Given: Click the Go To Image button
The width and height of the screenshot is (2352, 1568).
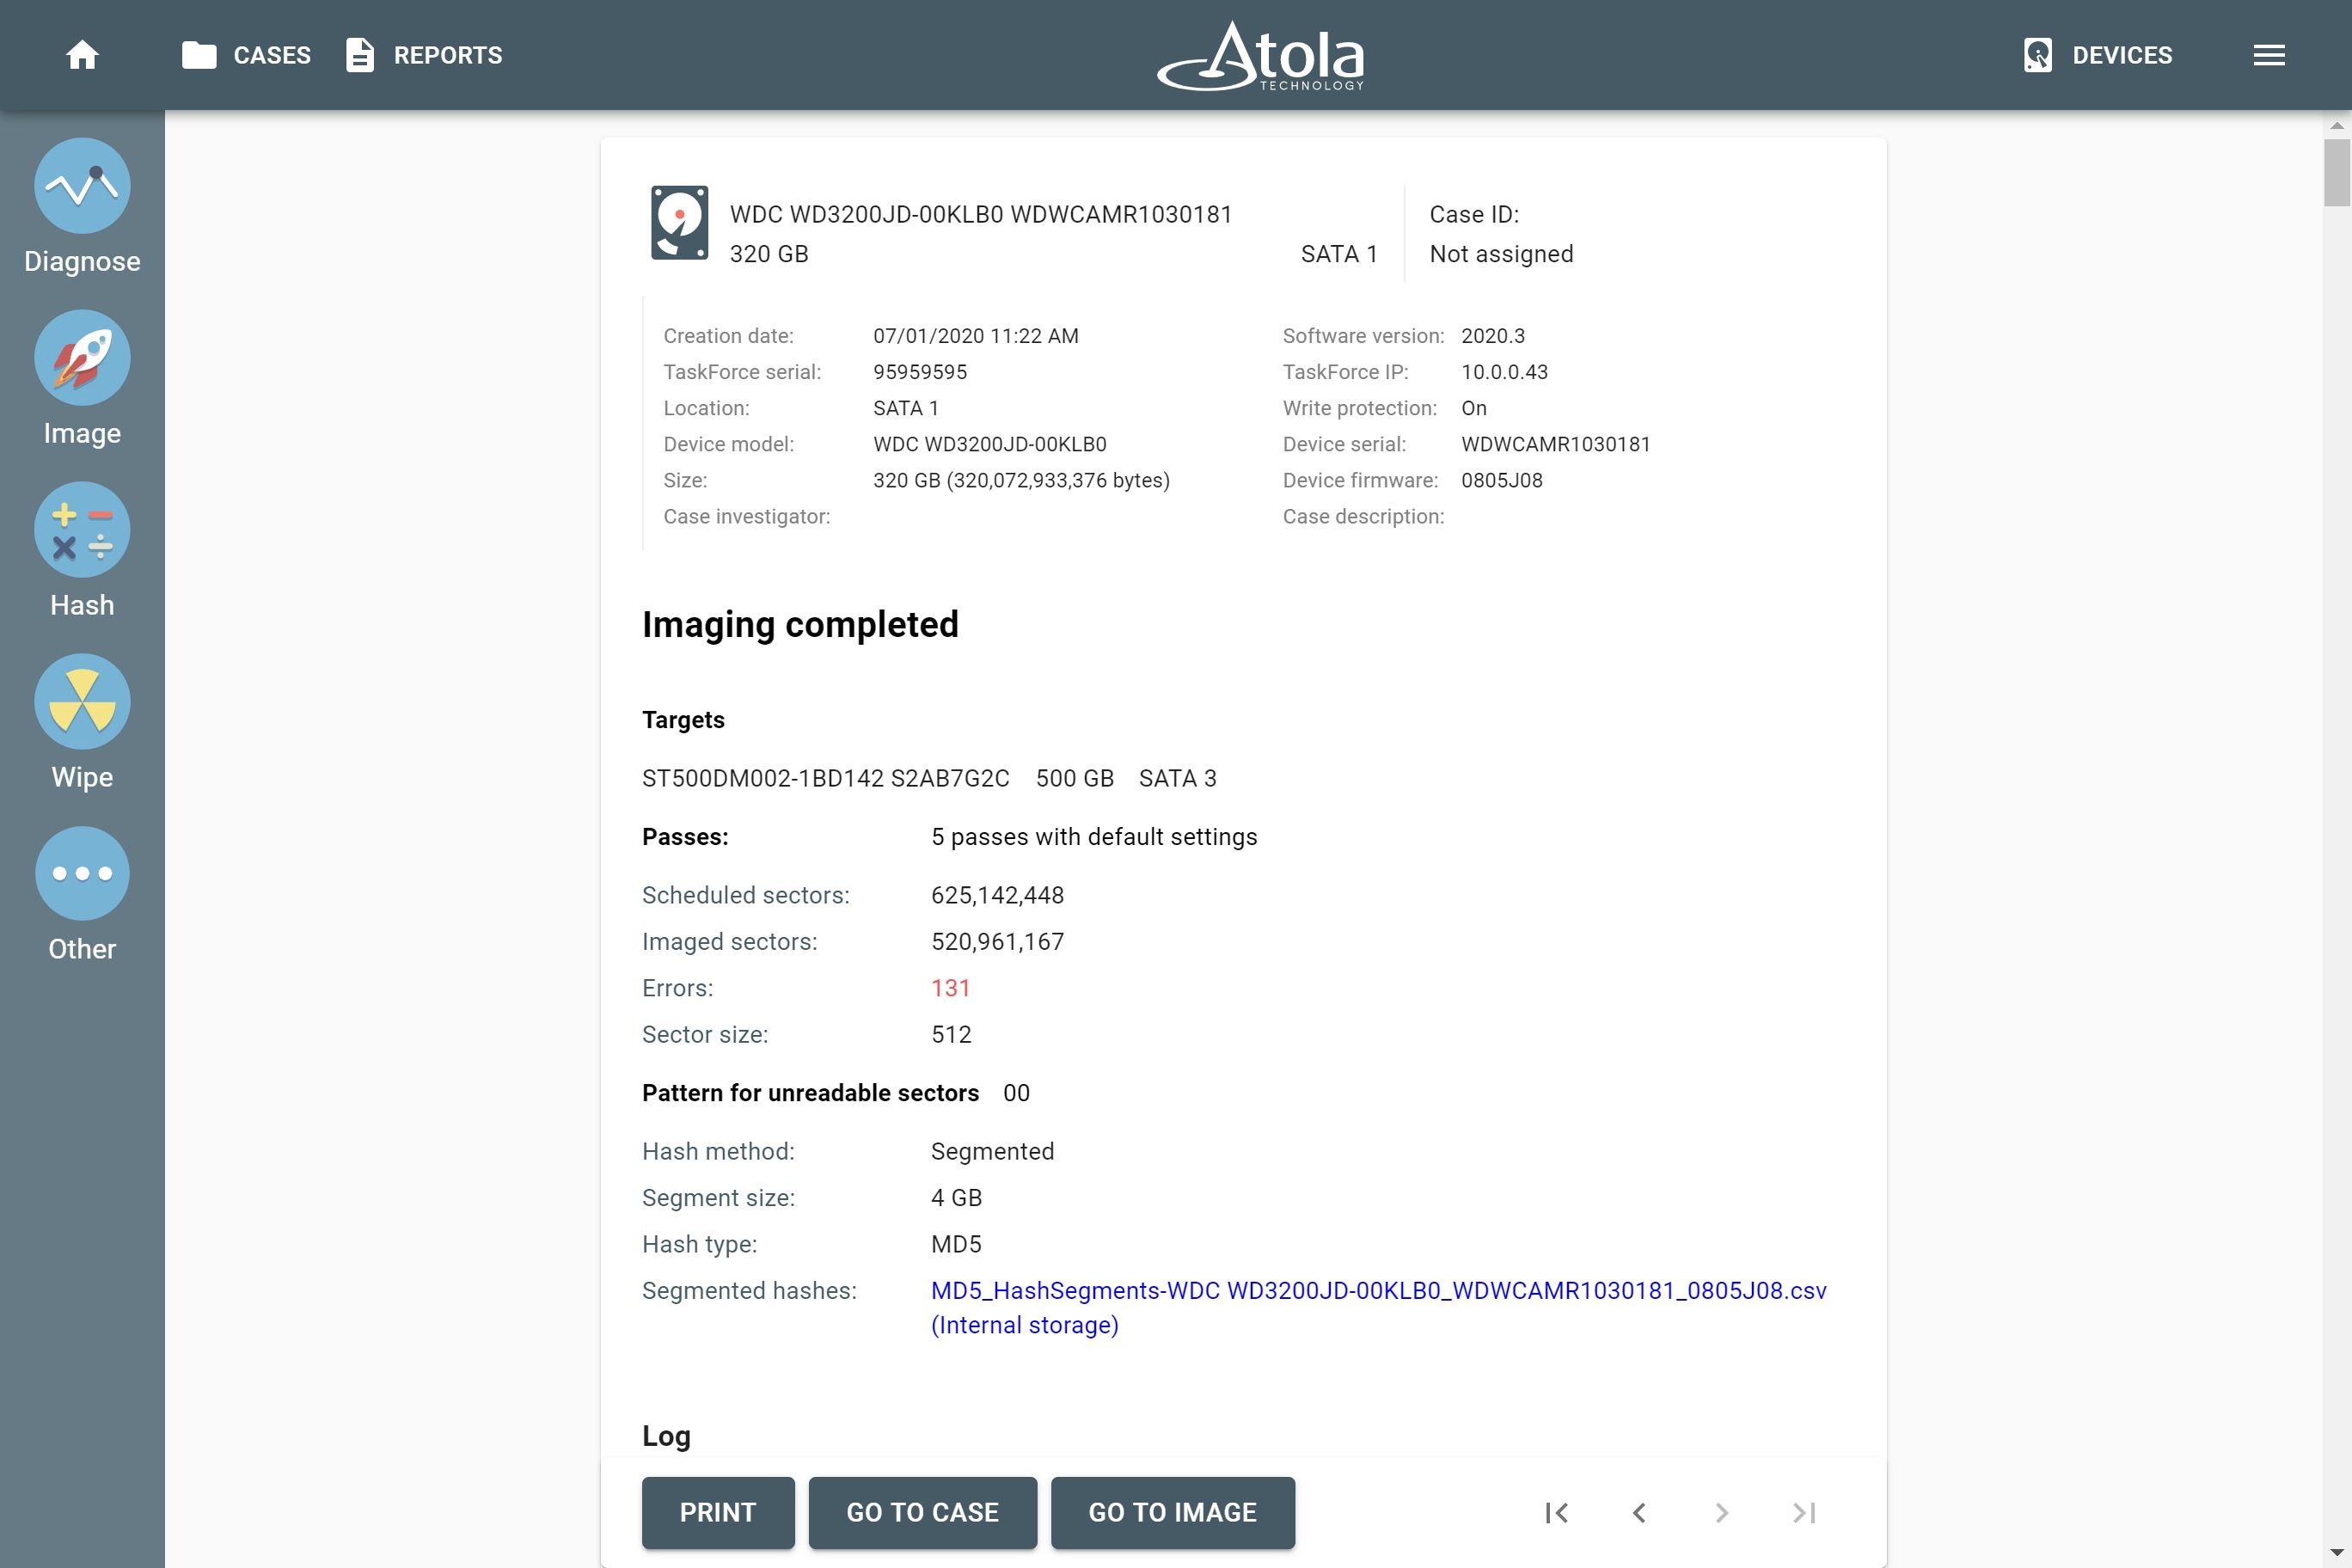Looking at the screenshot, I should (1172, 1512).
